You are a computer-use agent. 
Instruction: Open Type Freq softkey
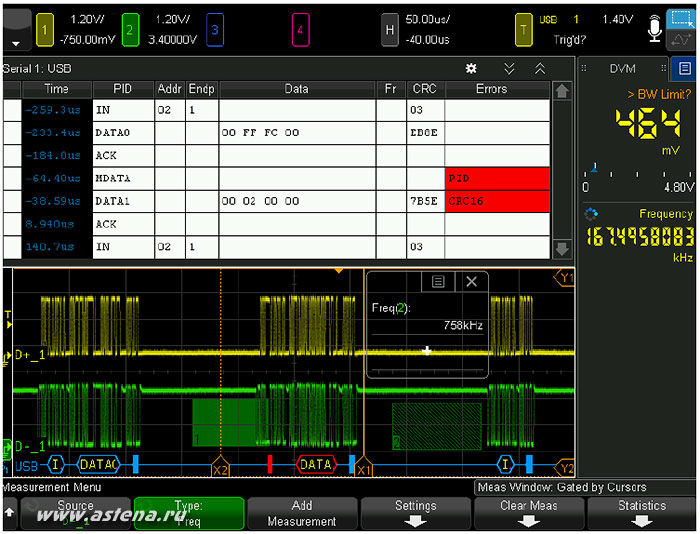[189, 513]
